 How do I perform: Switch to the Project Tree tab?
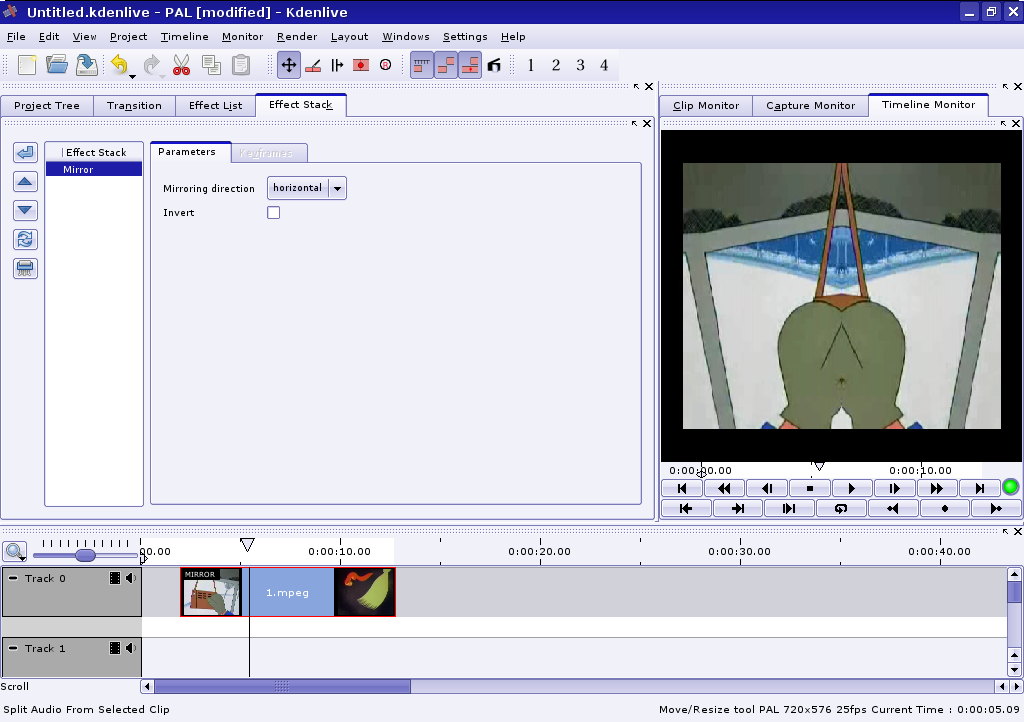pos(47,106)
